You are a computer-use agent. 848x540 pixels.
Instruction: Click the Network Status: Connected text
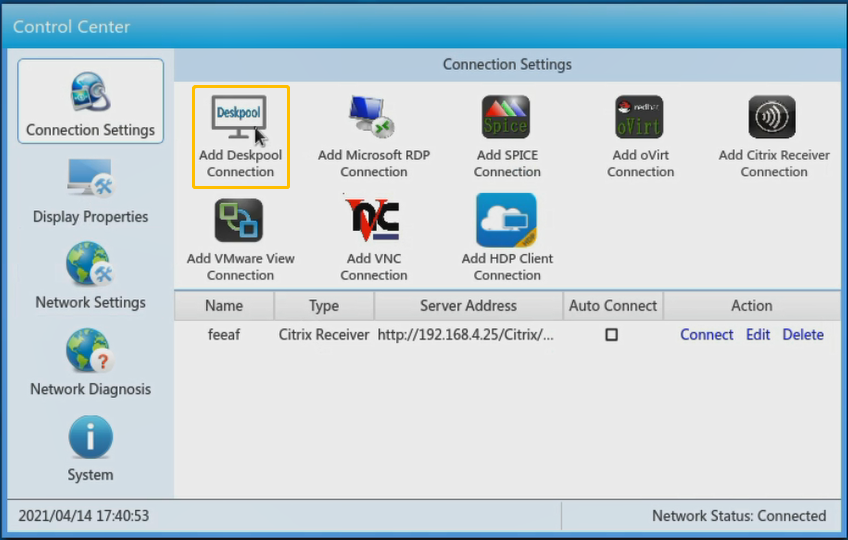(x=739, y=516)
